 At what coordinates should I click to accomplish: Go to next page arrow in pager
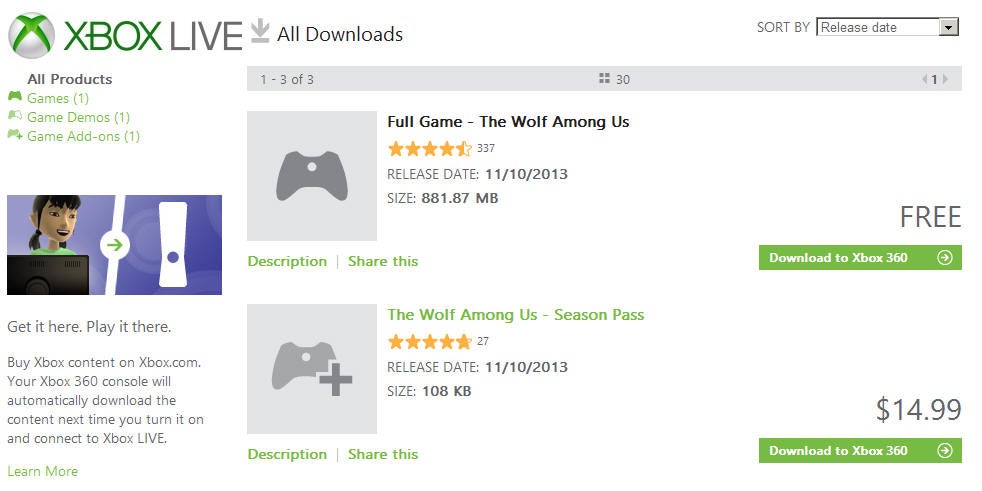[x=945, y=79]
